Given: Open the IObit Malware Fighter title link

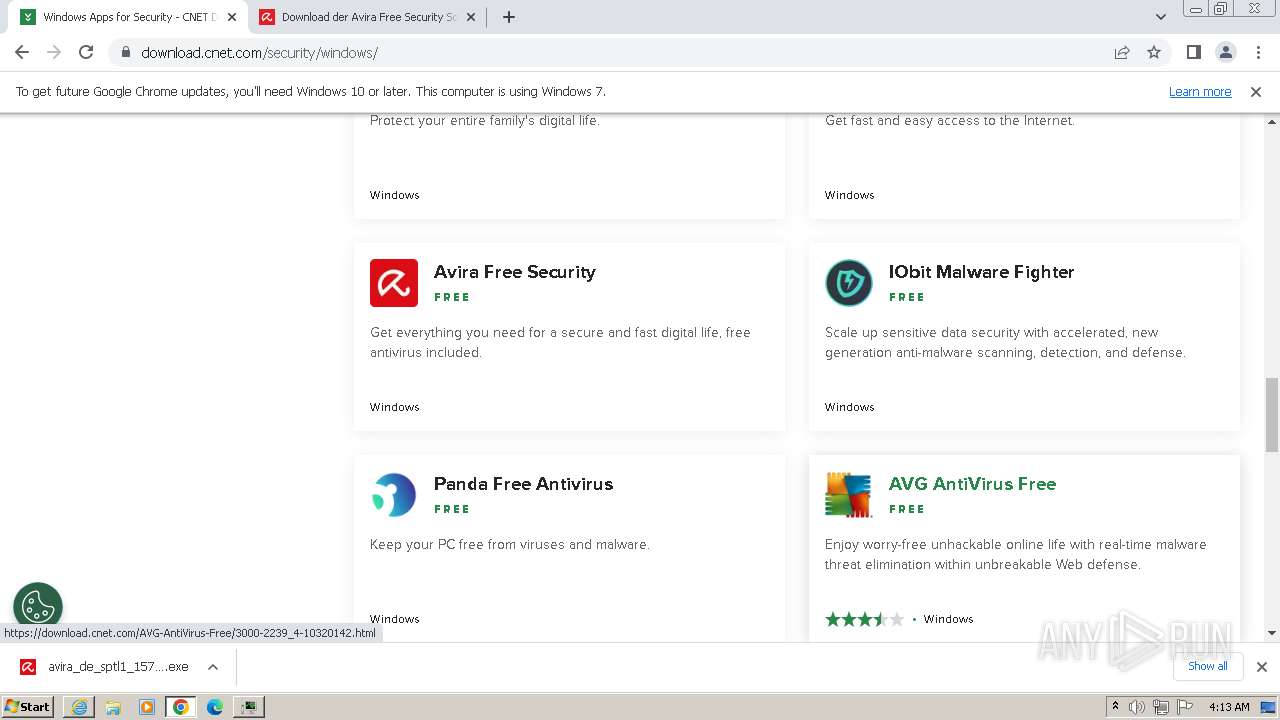Looking at the screenshot, I should tap(981, 272).
